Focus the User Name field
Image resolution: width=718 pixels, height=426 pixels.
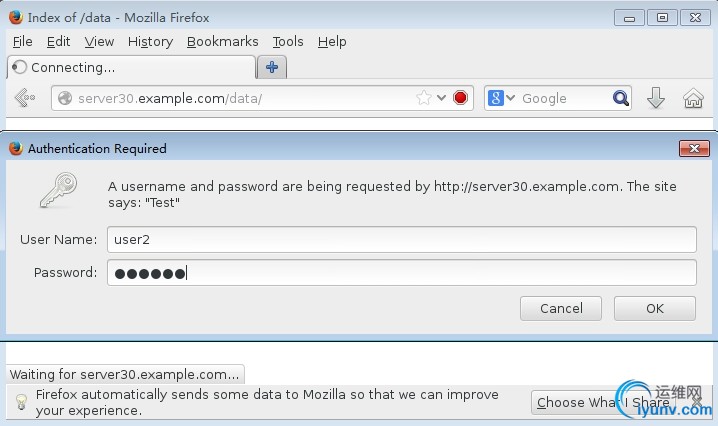pos(401,240)
